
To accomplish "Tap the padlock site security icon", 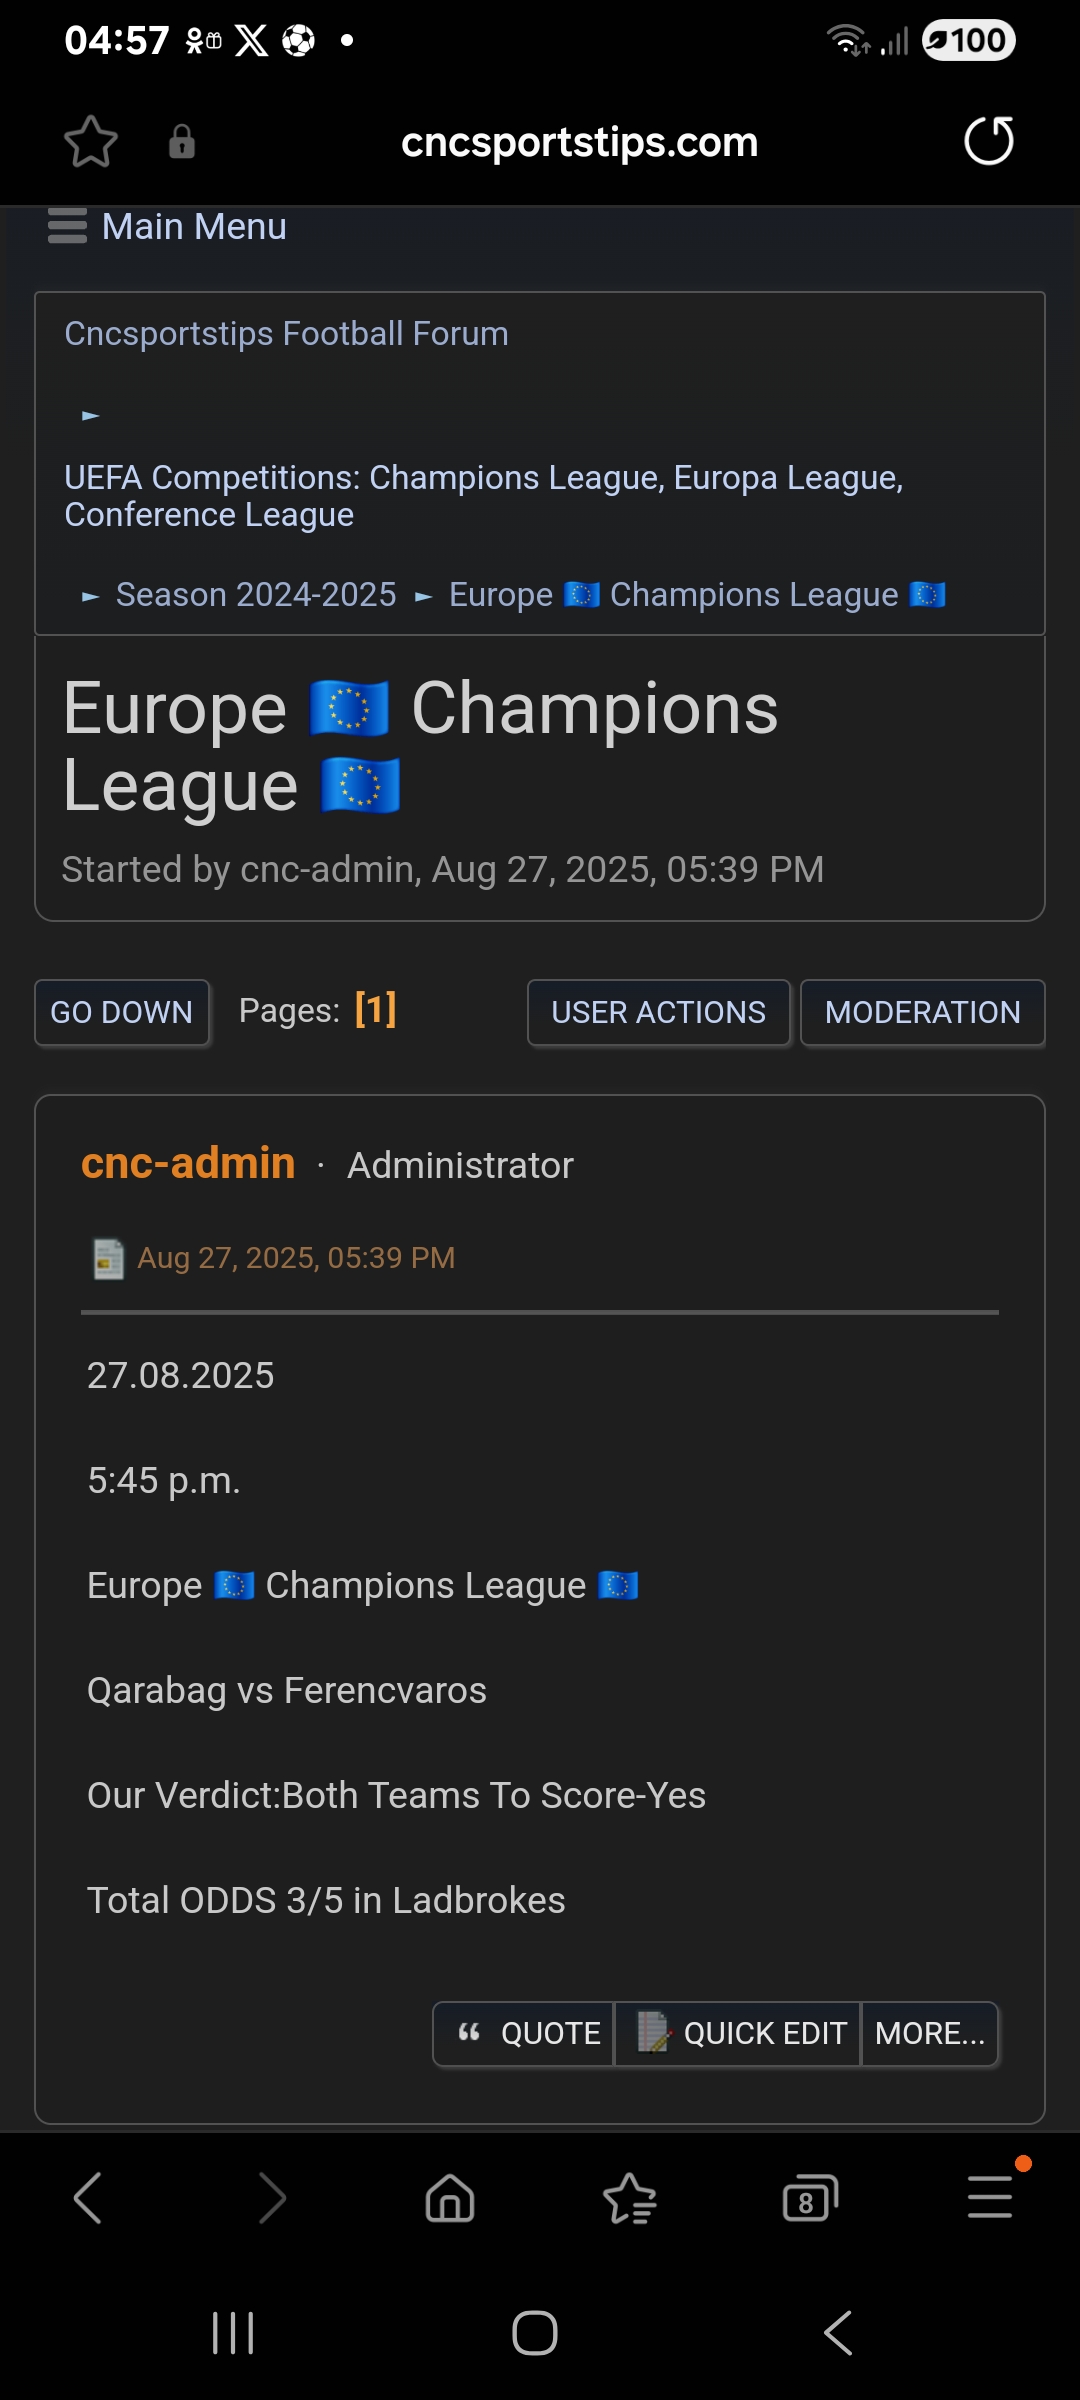I will pos(181,141).
